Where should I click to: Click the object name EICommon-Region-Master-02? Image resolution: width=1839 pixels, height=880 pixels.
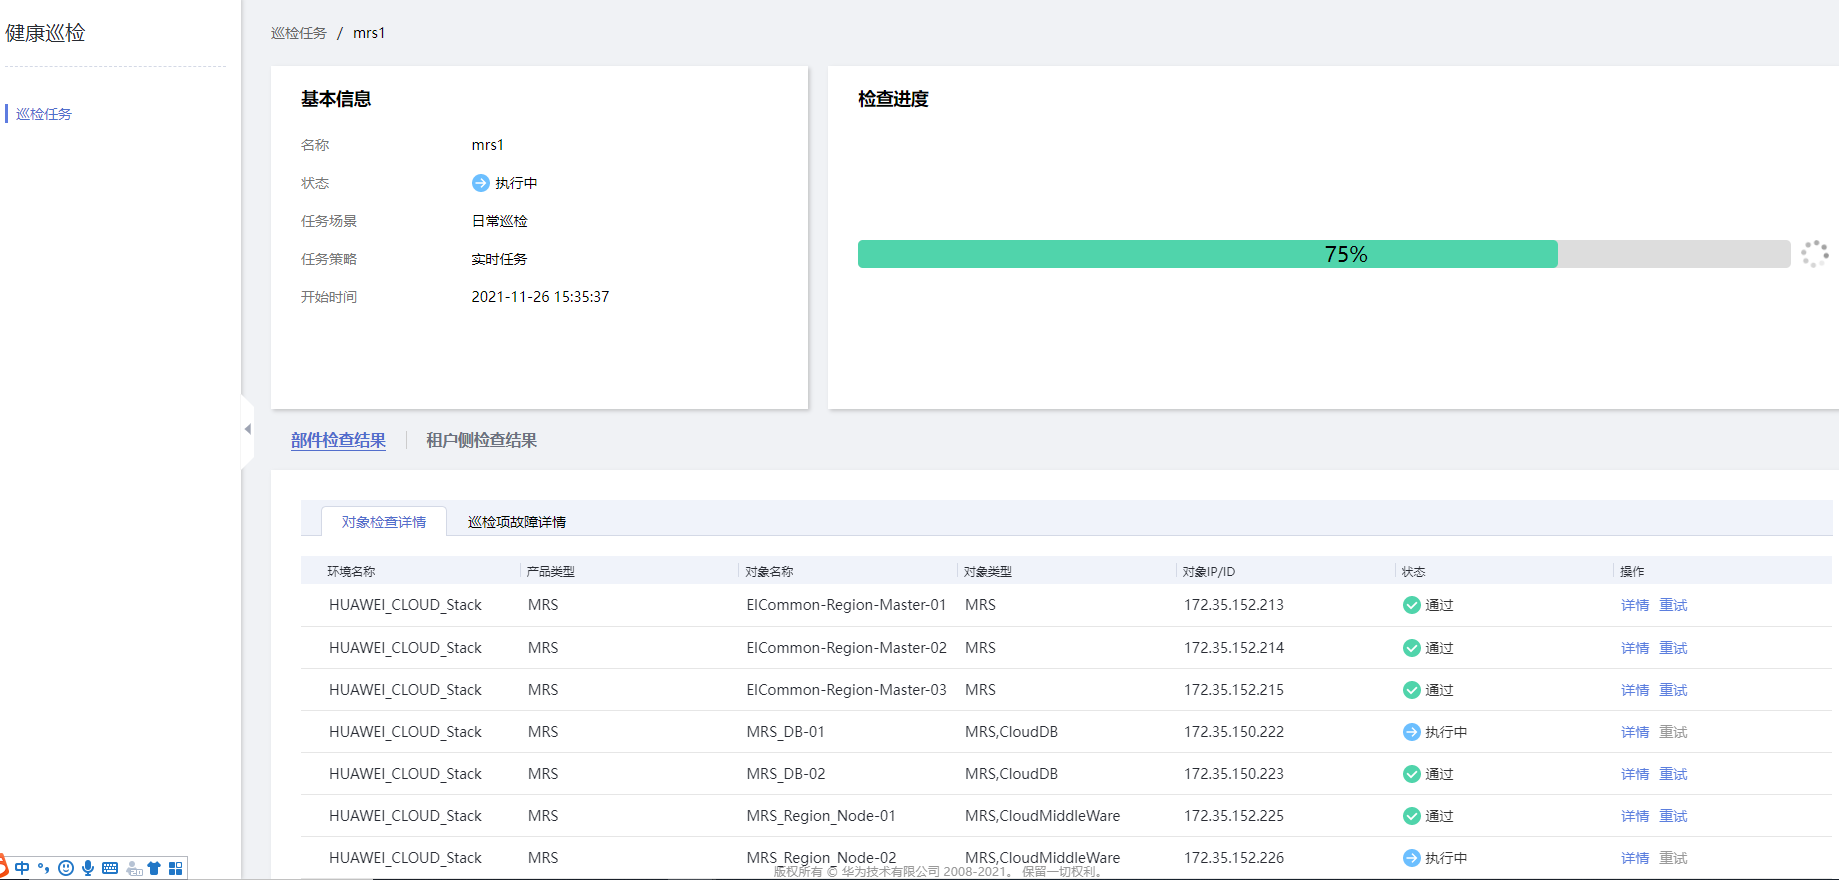[x=846, y=648]
